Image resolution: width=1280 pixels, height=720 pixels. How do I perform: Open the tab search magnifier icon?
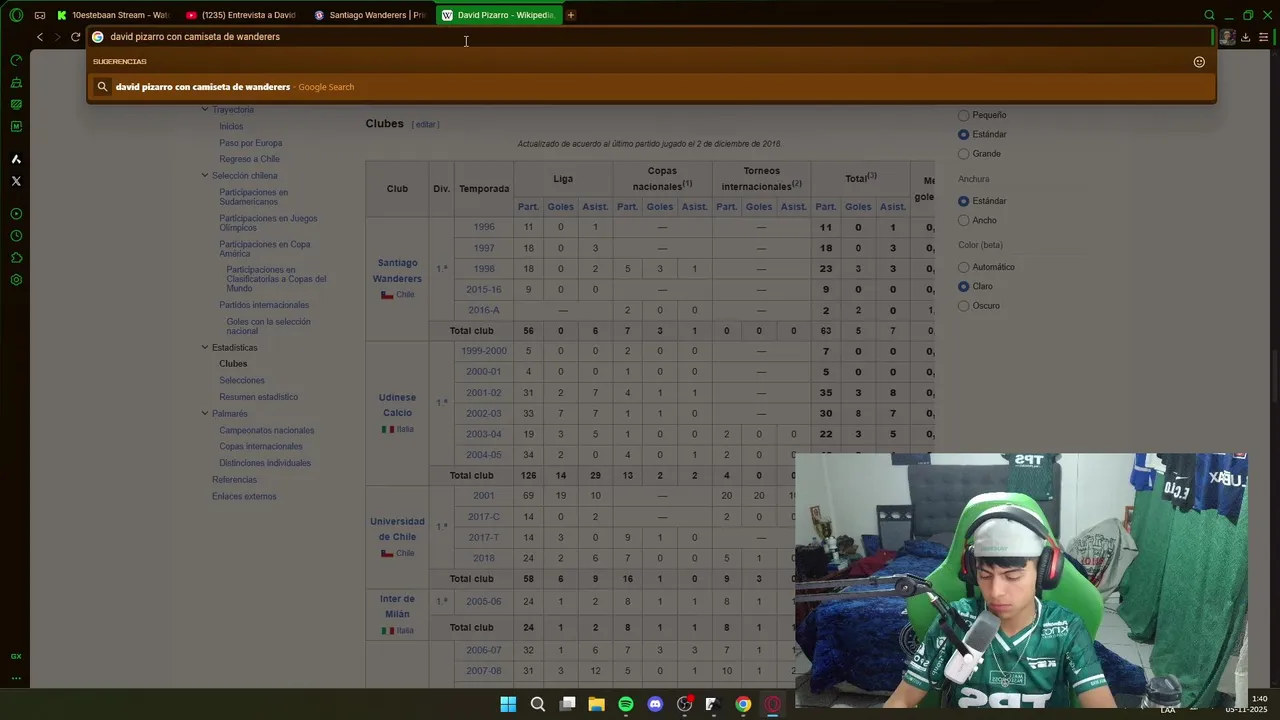point(1209,15)
